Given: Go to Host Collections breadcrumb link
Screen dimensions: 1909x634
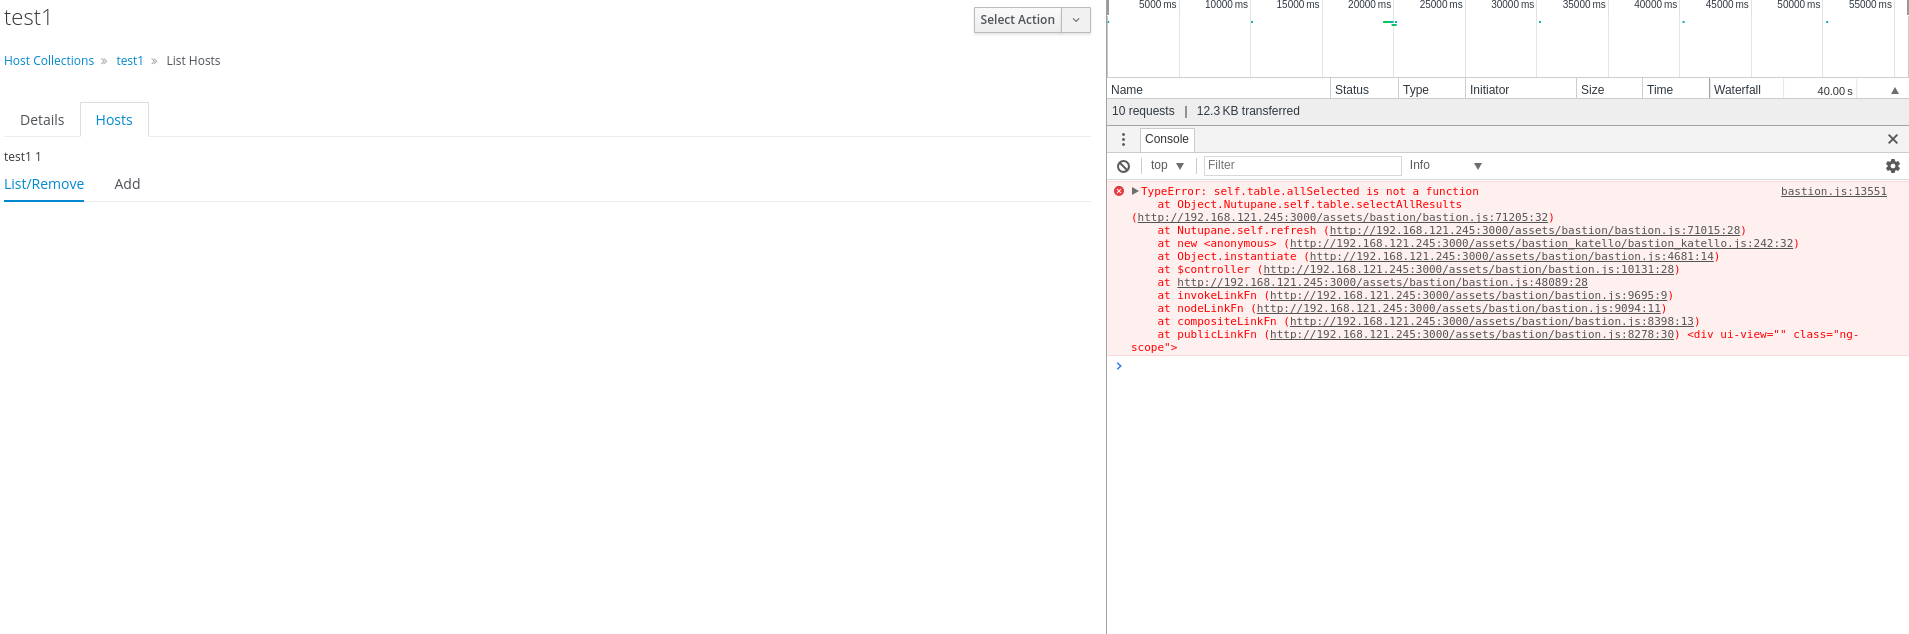Looking at the screenshot, I should pyautogui.click(x=49, y=61).
